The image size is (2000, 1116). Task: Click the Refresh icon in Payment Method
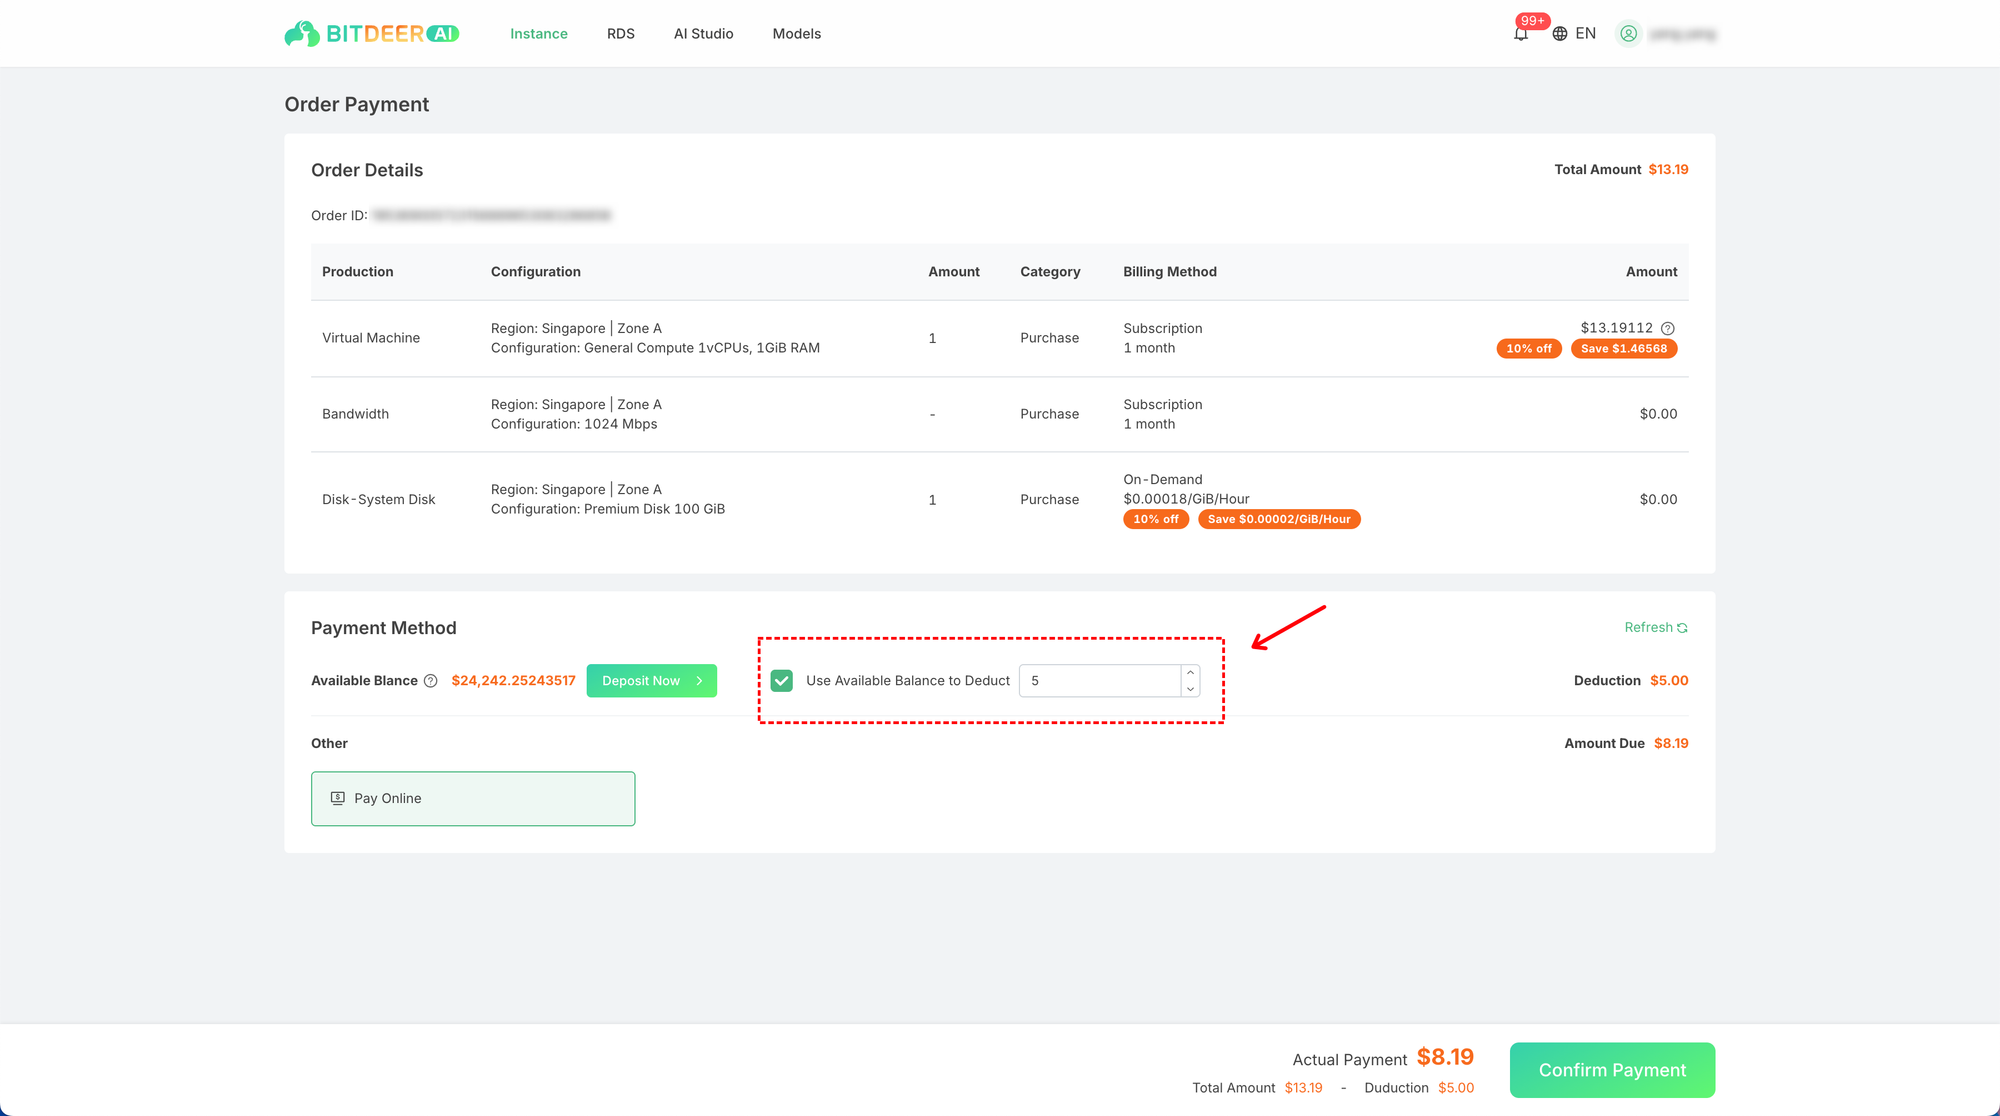tap(1682, 628)
